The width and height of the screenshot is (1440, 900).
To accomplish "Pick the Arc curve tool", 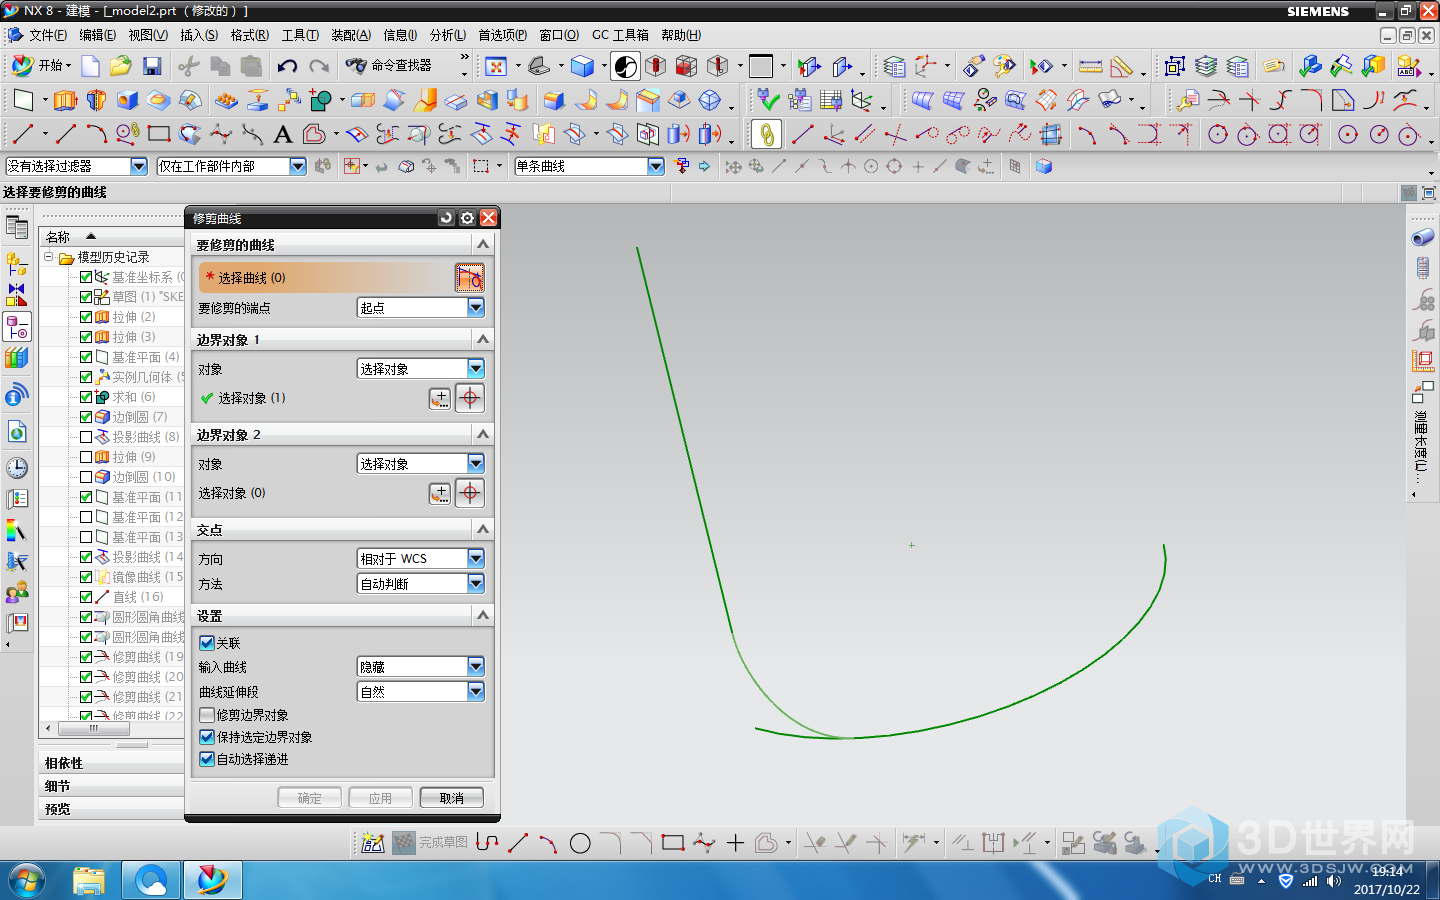I will pos(96,133).
